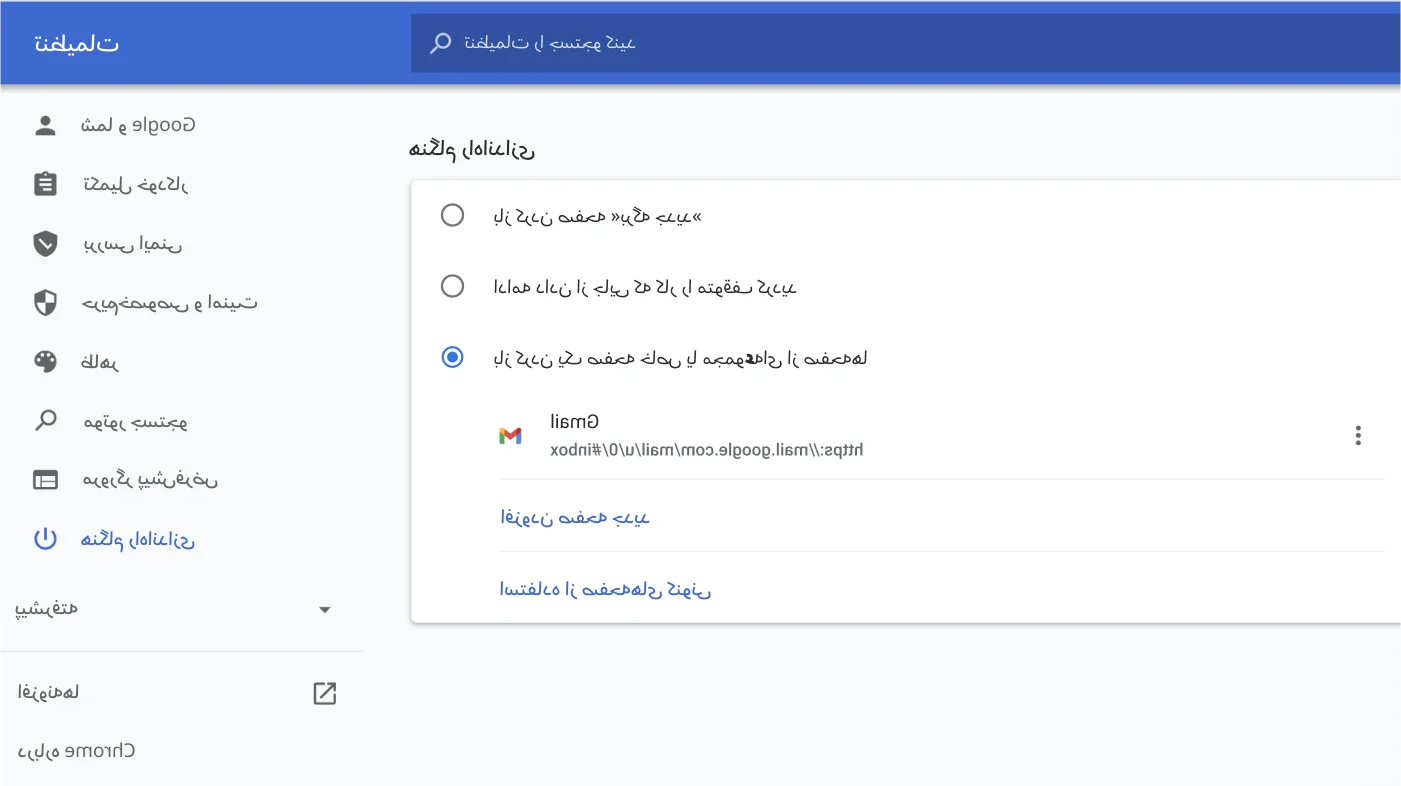This screenshot has height=786, width=1401.
Task: Open Search engine magnifier icon in sidebar
Action: pos(45,420)
